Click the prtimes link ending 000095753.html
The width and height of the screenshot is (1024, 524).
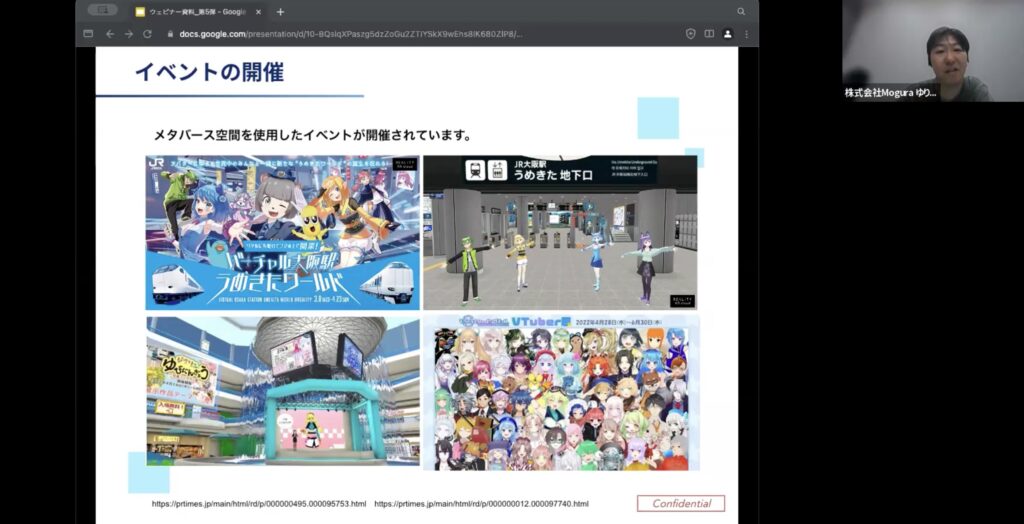click(x=259, y=504)
